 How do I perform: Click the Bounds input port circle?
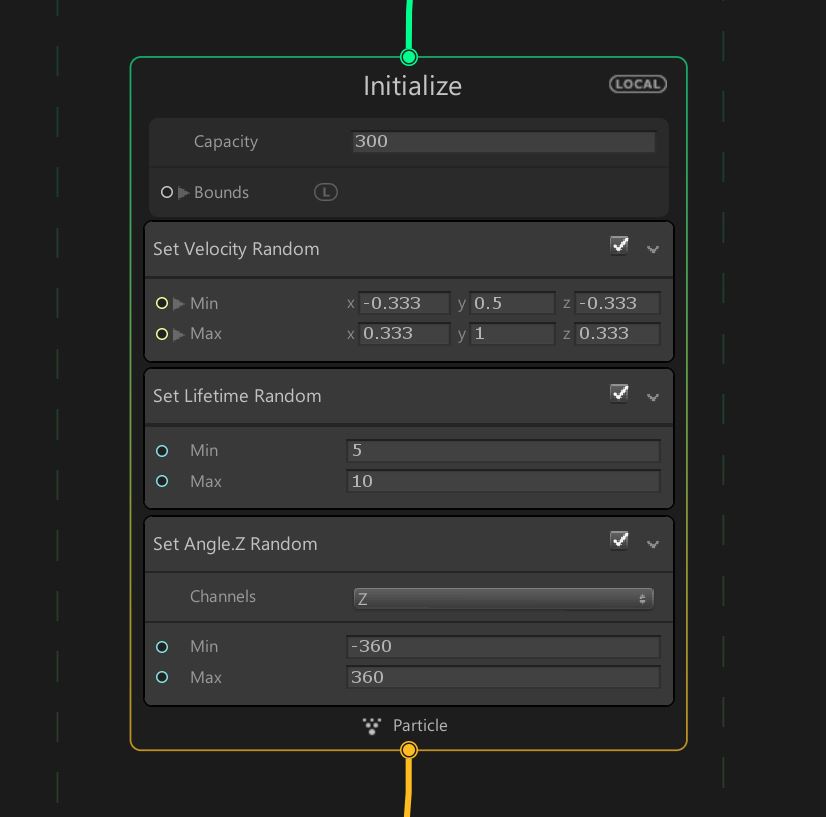click(x=167, y=192)
